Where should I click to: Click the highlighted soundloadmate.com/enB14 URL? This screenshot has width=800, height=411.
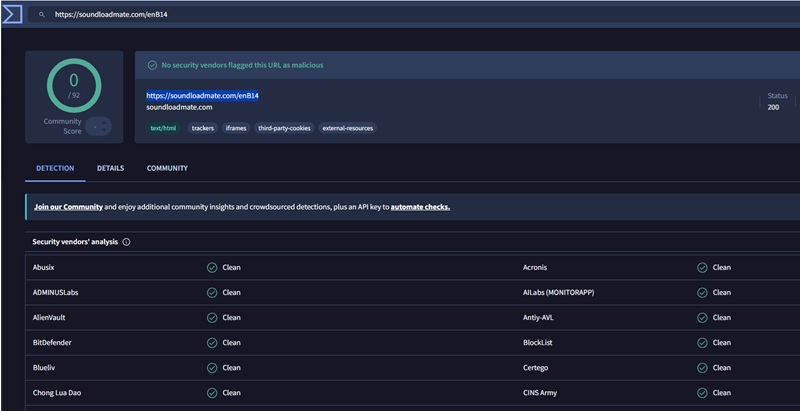(x=203, y=96)
